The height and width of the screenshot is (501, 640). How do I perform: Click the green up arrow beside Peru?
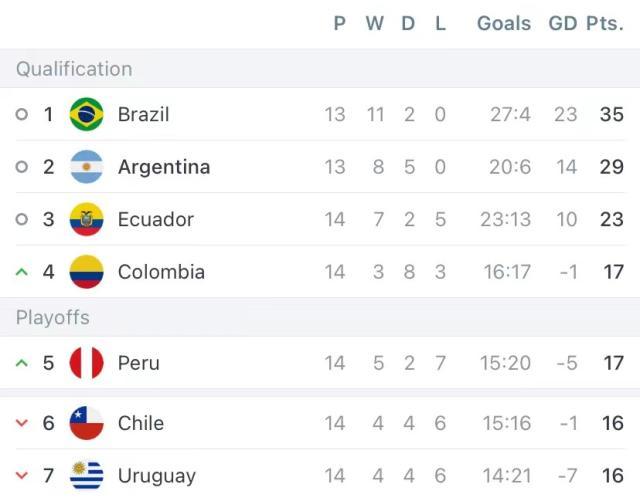click(x=22, y=363)
